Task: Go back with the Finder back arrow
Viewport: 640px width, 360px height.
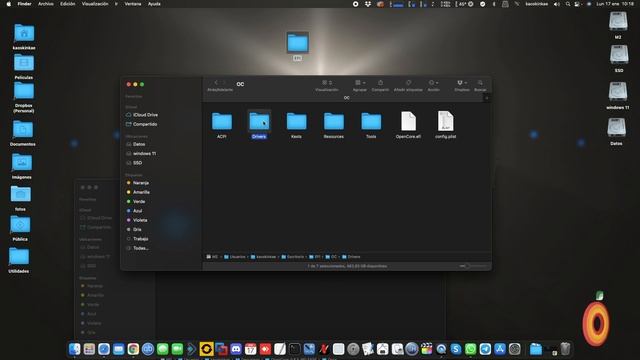Action: [216, 83]
